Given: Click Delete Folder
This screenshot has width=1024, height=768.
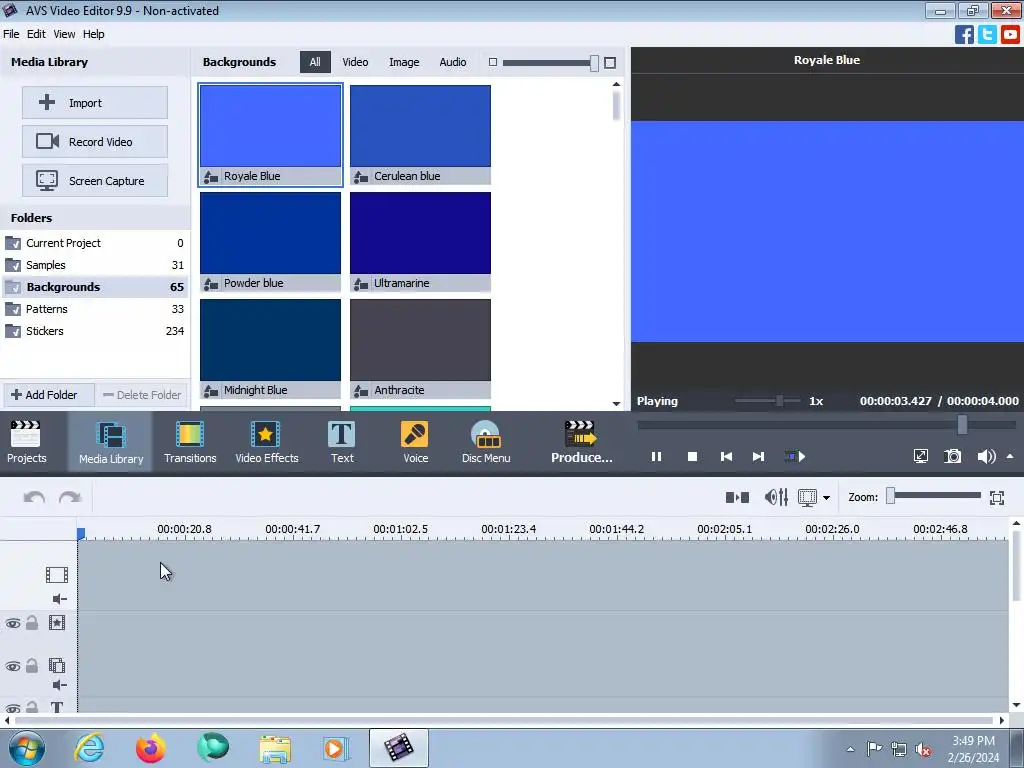Looking at the screenshot, I should (x=142, y=394).
